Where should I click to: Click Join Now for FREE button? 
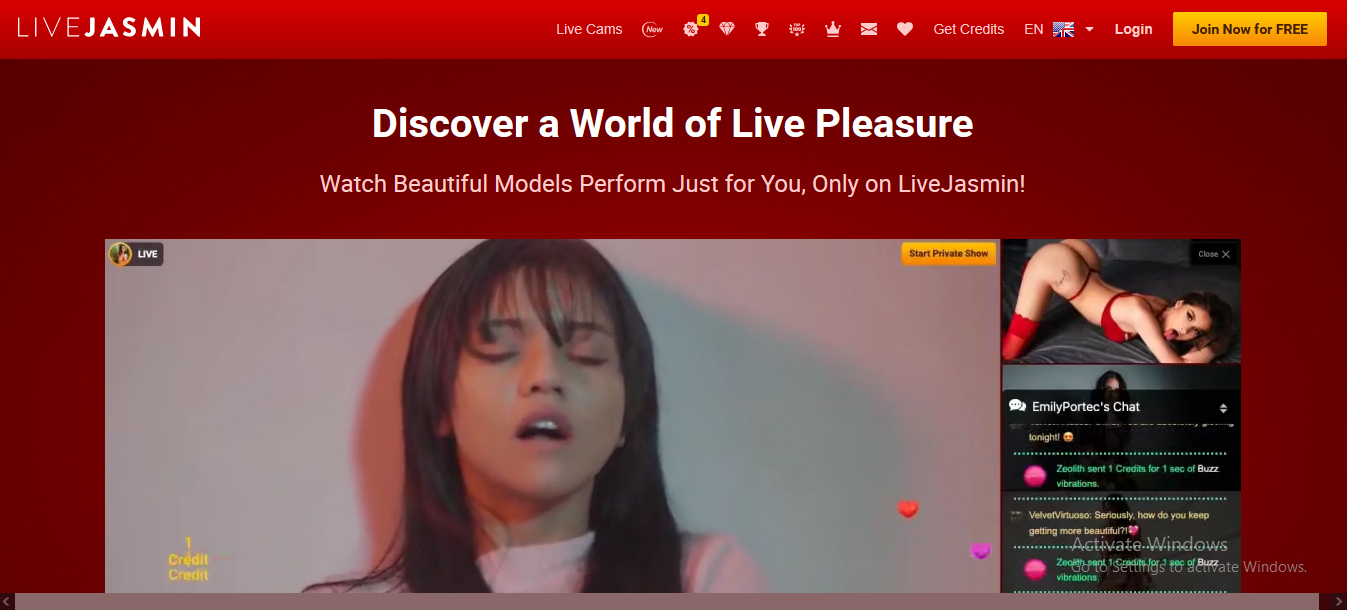pyautogui.click(x=1250, y=29)
